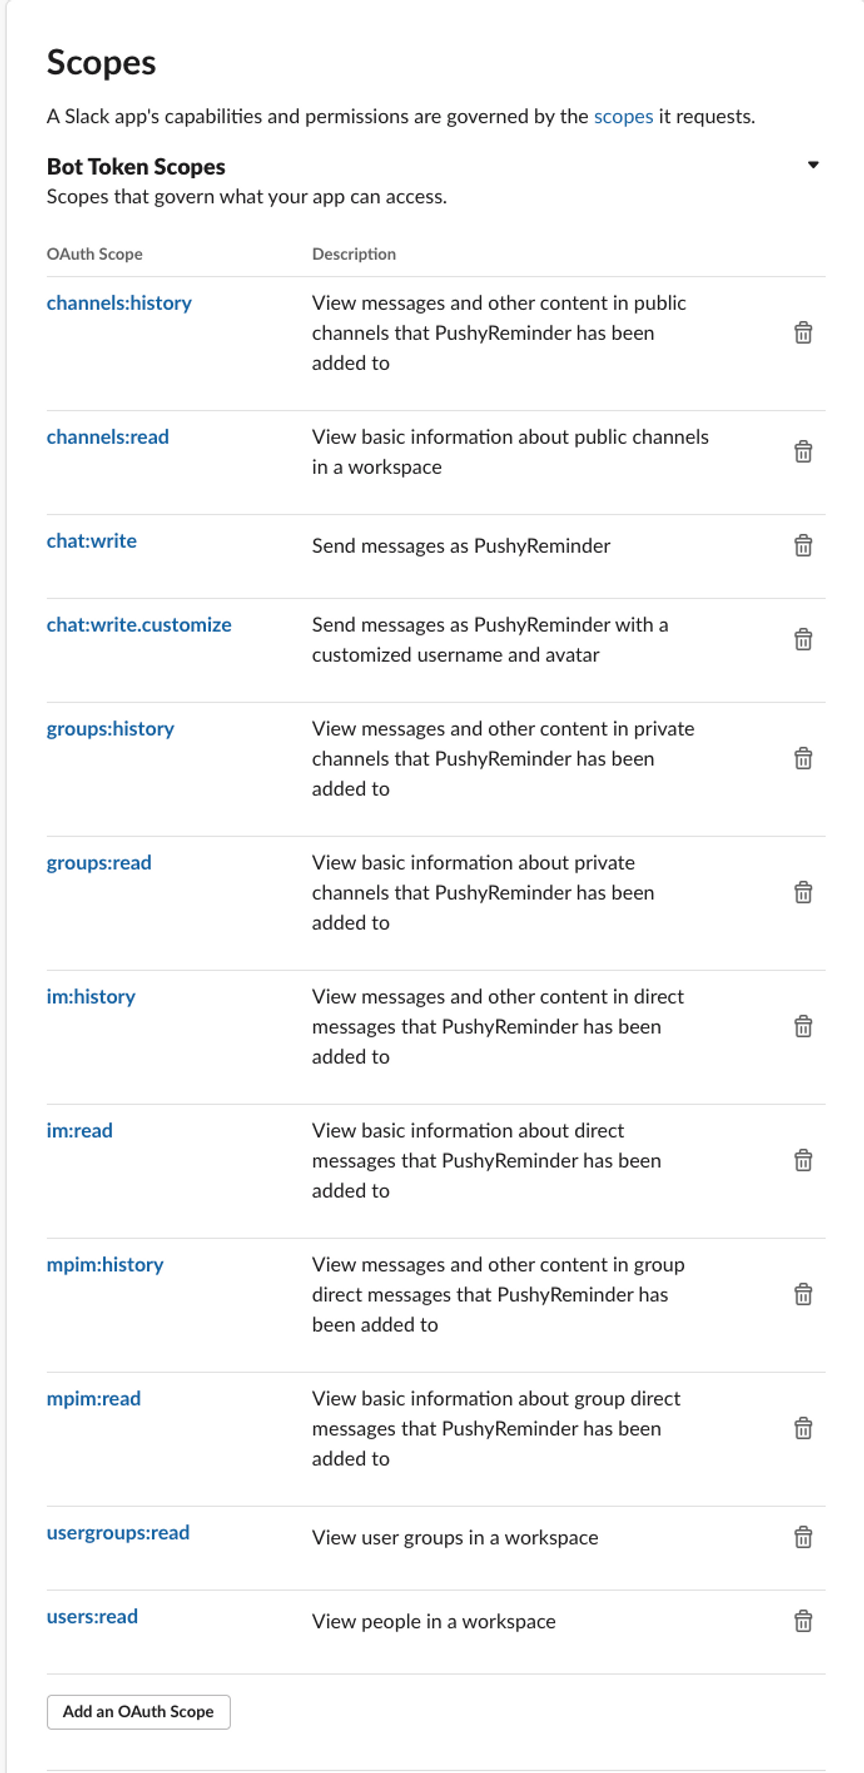Follow the usergroups:read scope link

pos(118,1533)
